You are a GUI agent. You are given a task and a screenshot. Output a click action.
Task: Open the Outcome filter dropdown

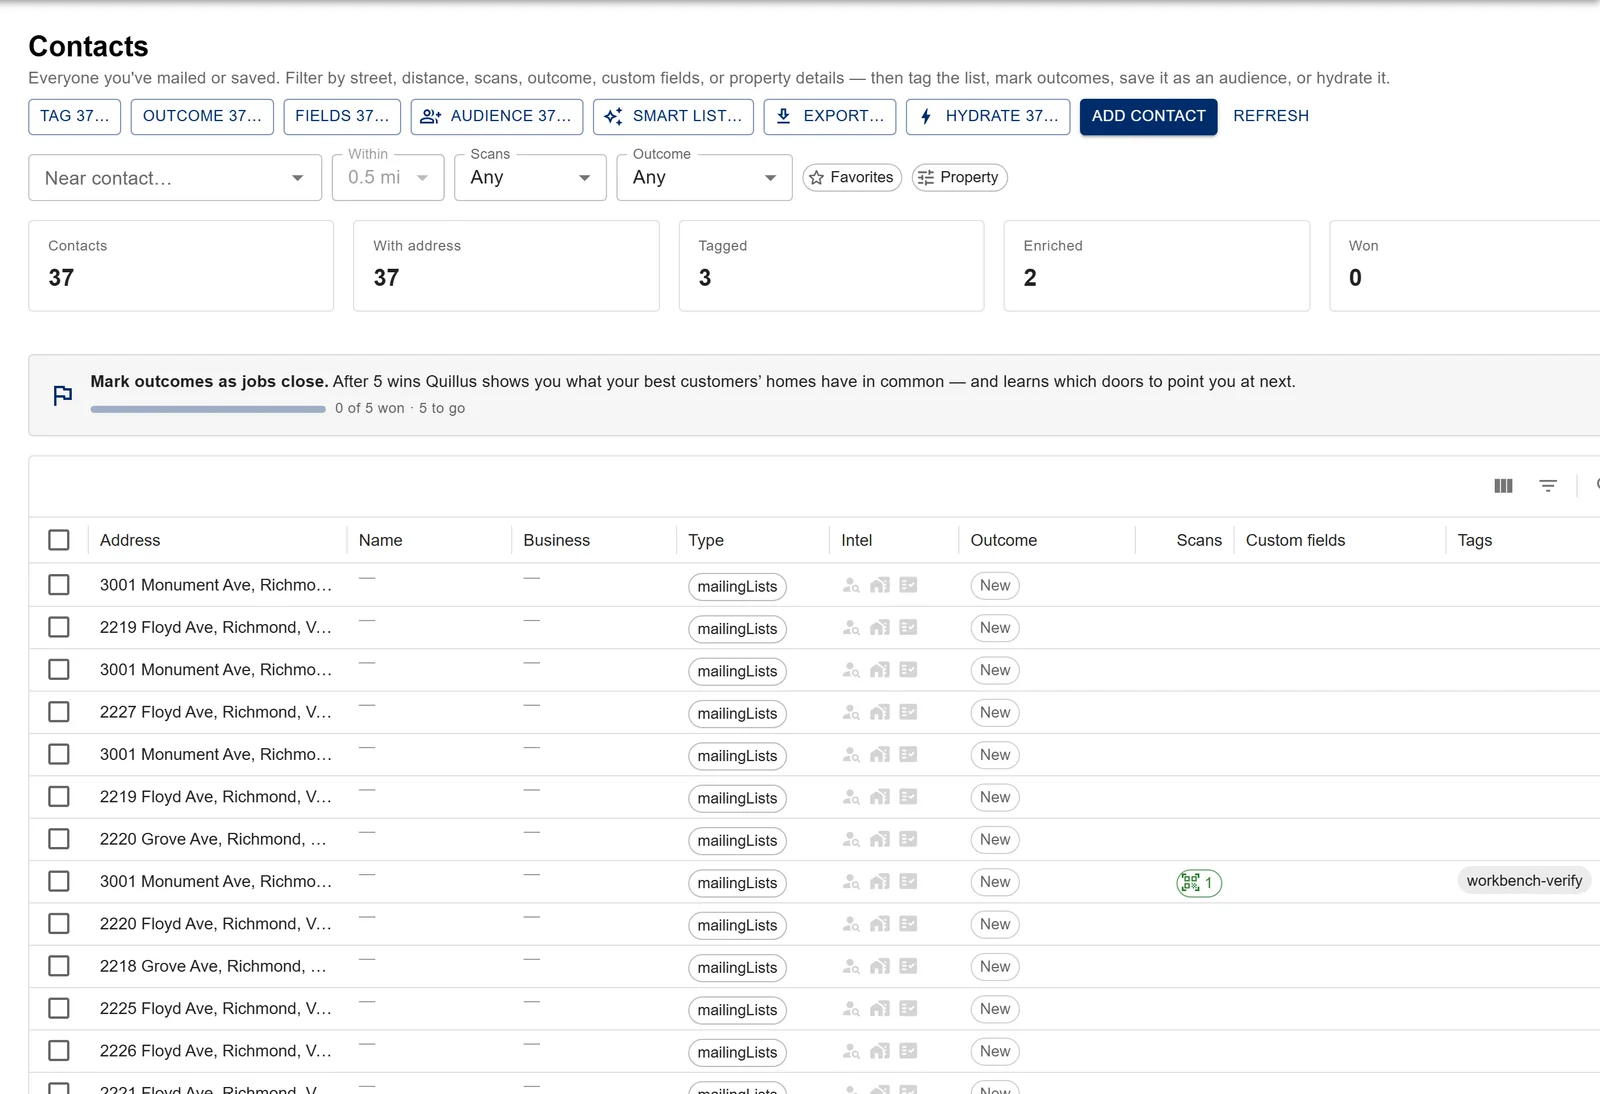click(704, 178)
